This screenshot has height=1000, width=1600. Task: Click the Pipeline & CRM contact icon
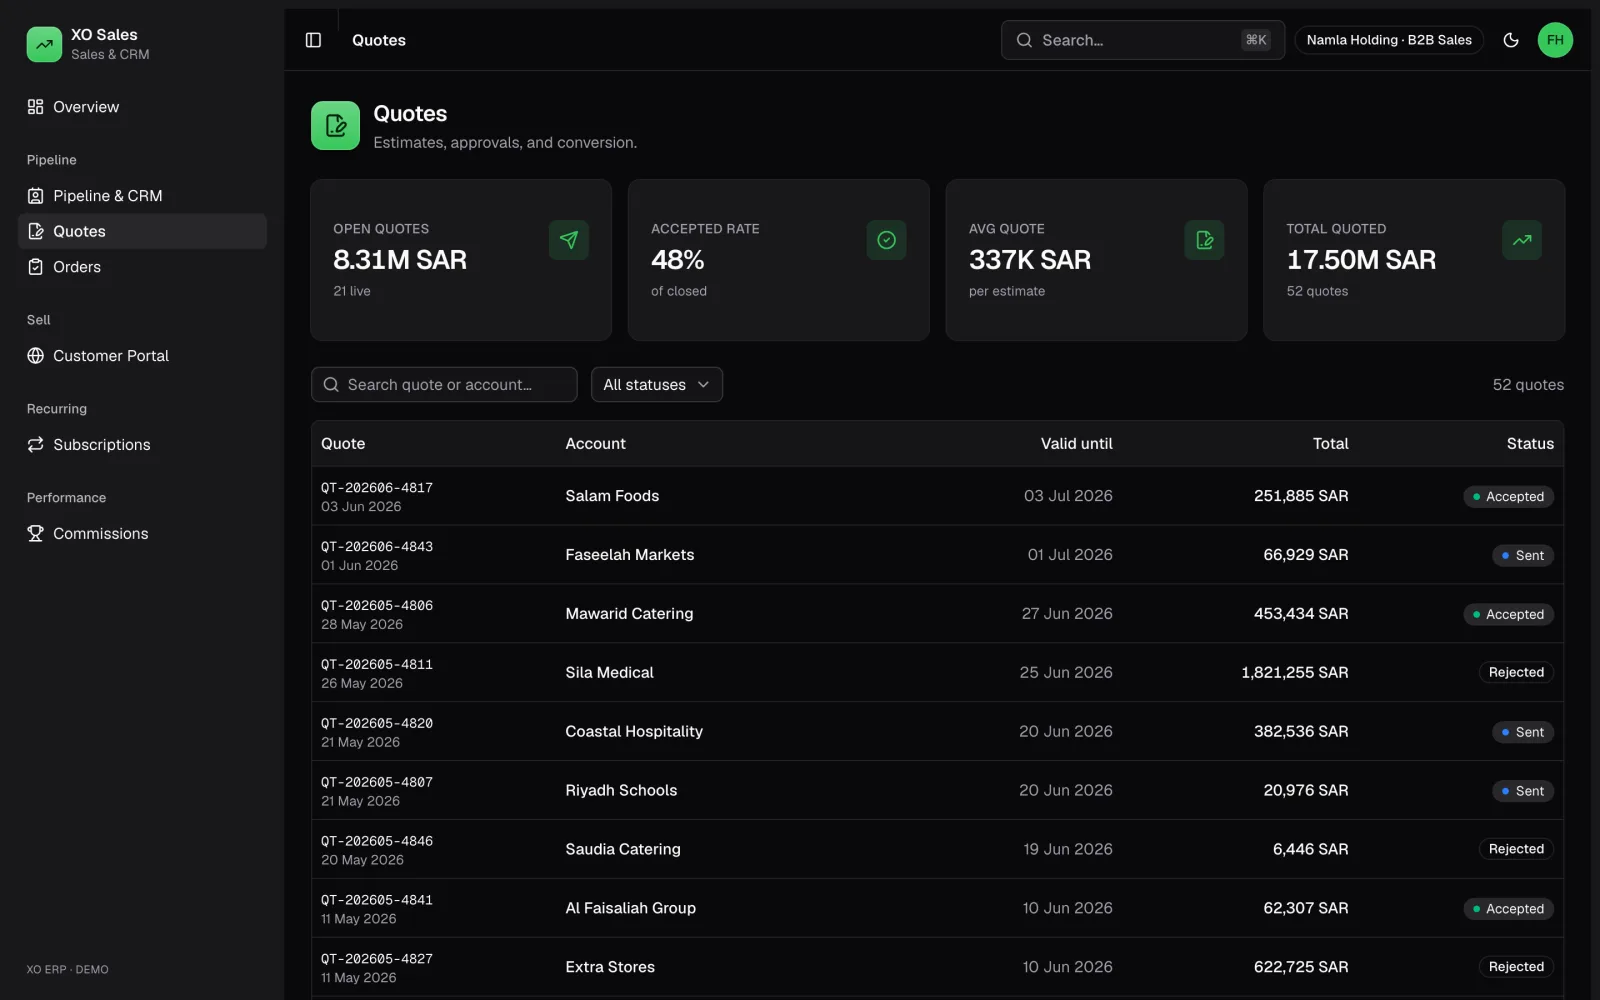coord(36,196)
